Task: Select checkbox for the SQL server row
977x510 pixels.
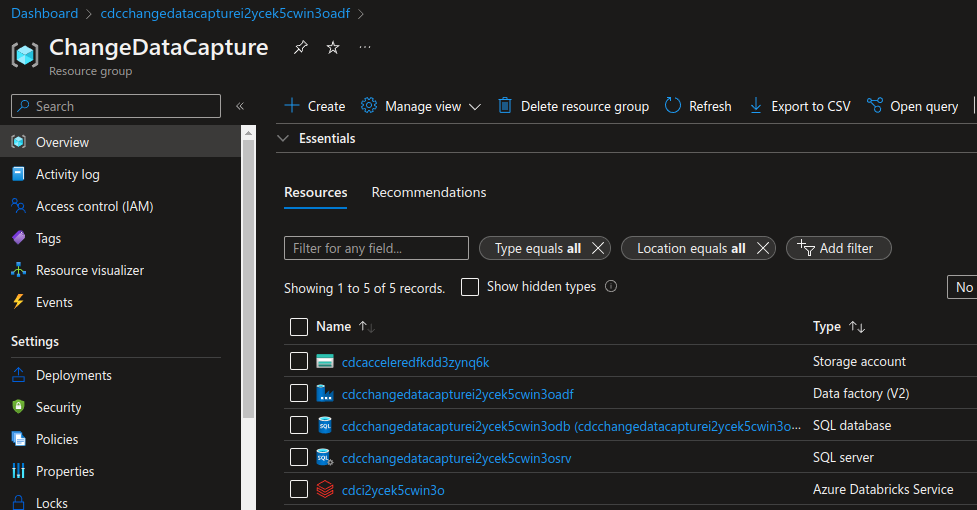Action: [299, 457]
